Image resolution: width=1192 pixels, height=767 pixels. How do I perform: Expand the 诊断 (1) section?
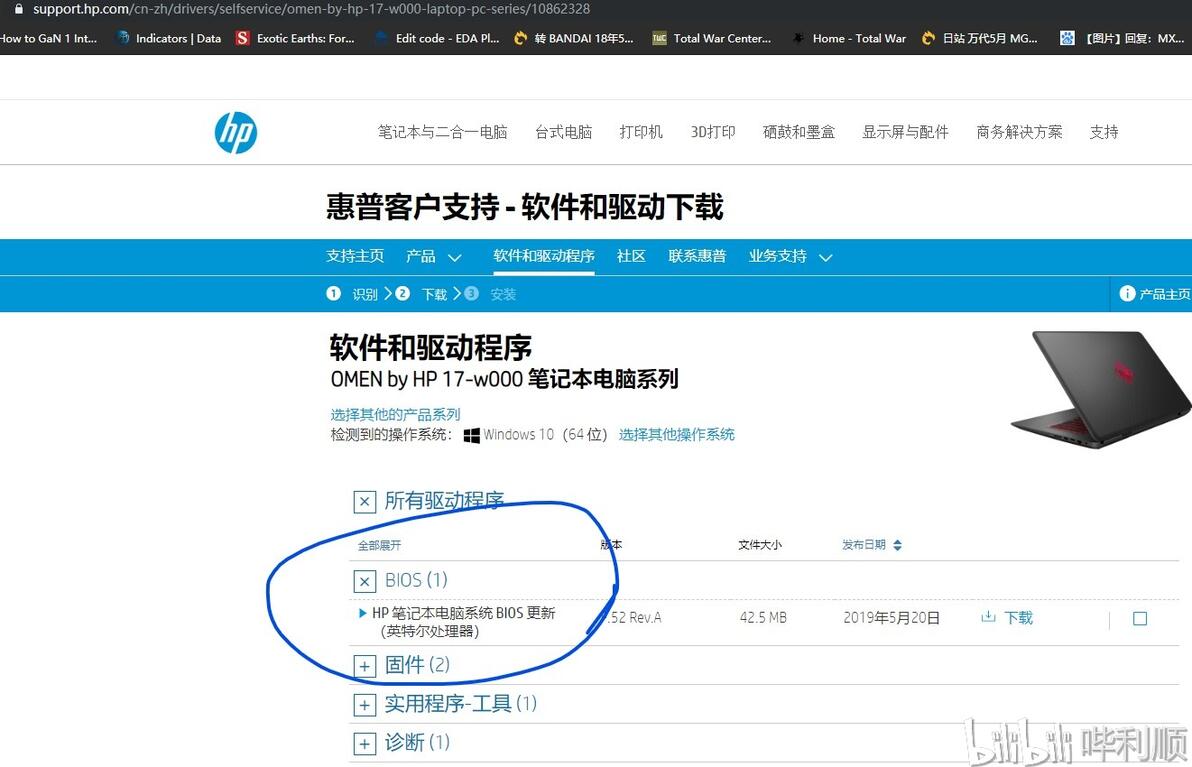pyautogui.click(x=365, y=743)
